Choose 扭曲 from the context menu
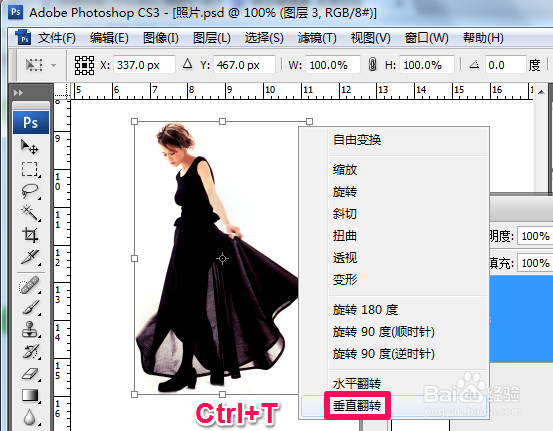This screenshot has height=431, width=553. (394, 236)
